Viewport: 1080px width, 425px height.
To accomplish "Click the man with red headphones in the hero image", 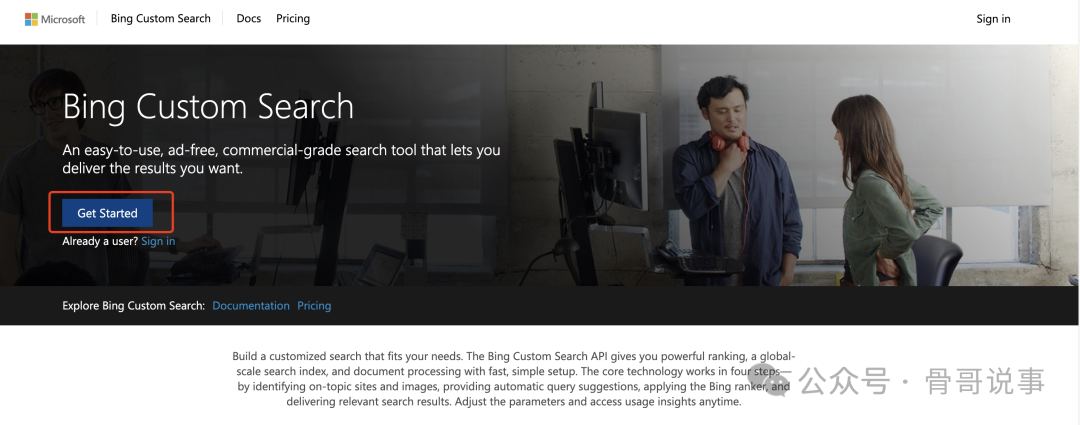I will [735, 179].
